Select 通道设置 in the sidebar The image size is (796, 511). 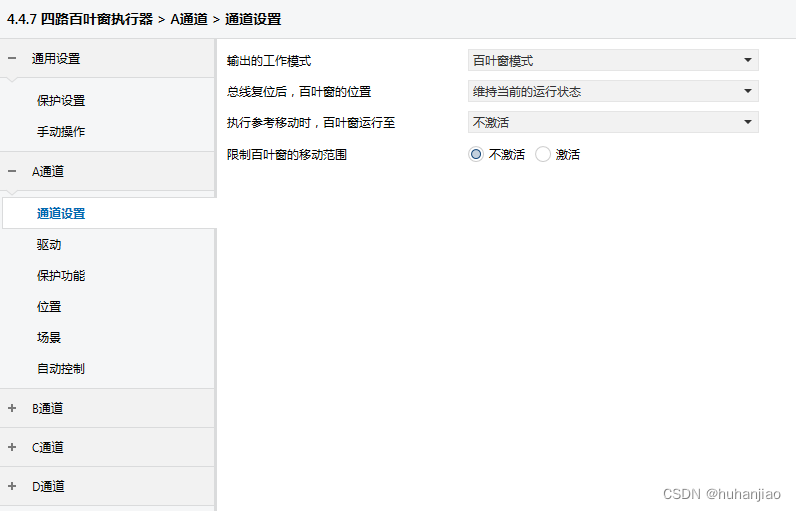coord(61,213)
